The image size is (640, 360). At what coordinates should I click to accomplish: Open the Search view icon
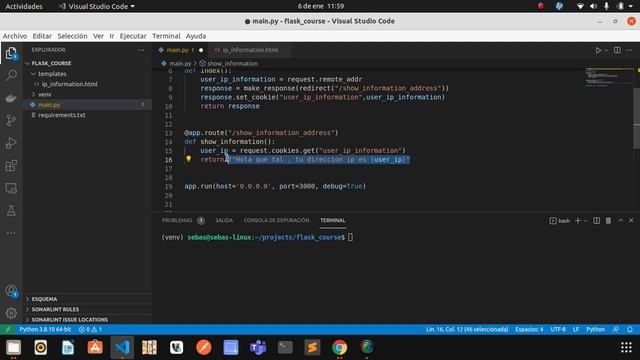coord(11,75)
